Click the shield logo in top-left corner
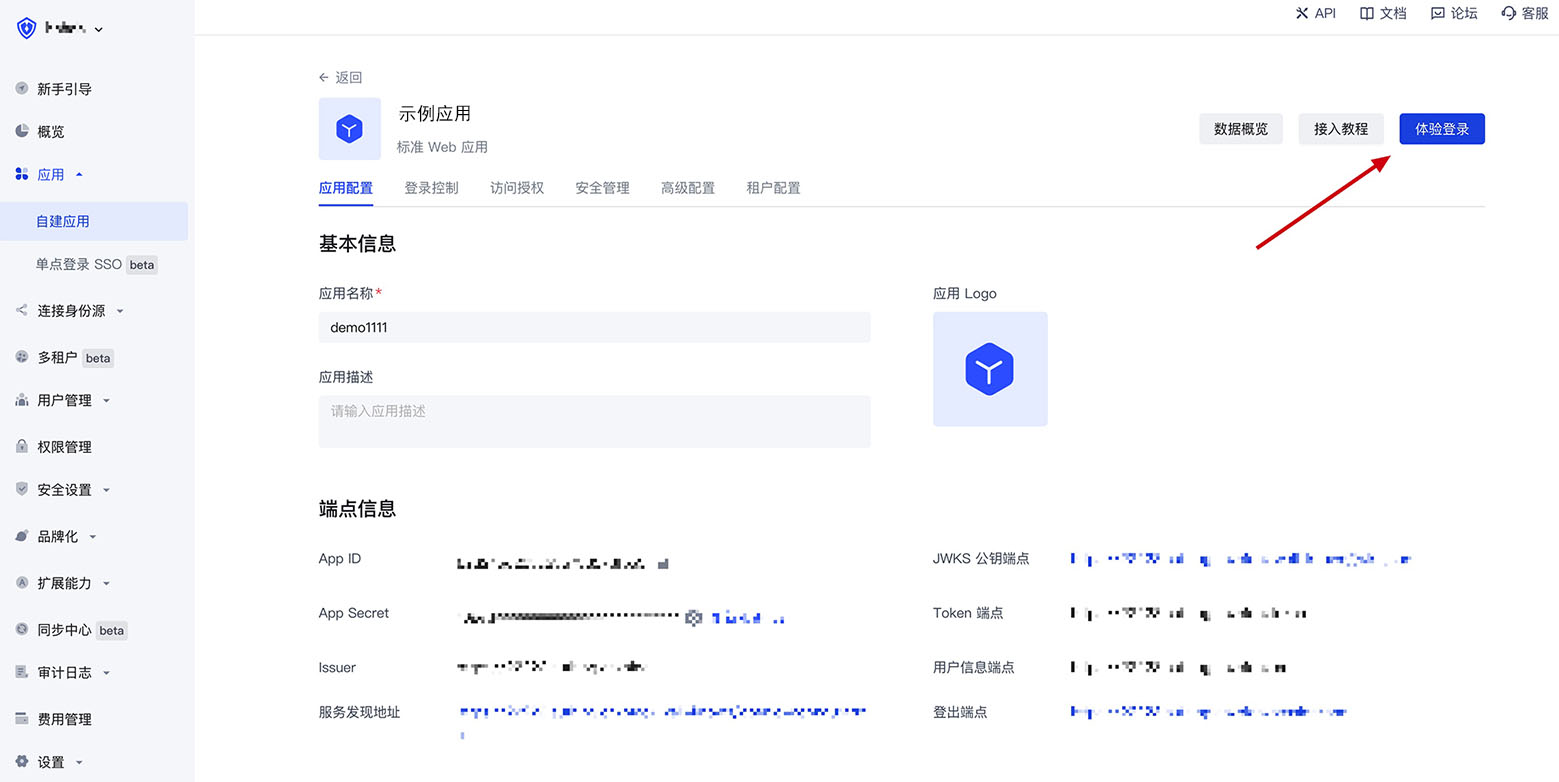Screen dimensions: 1559x782 26,28
